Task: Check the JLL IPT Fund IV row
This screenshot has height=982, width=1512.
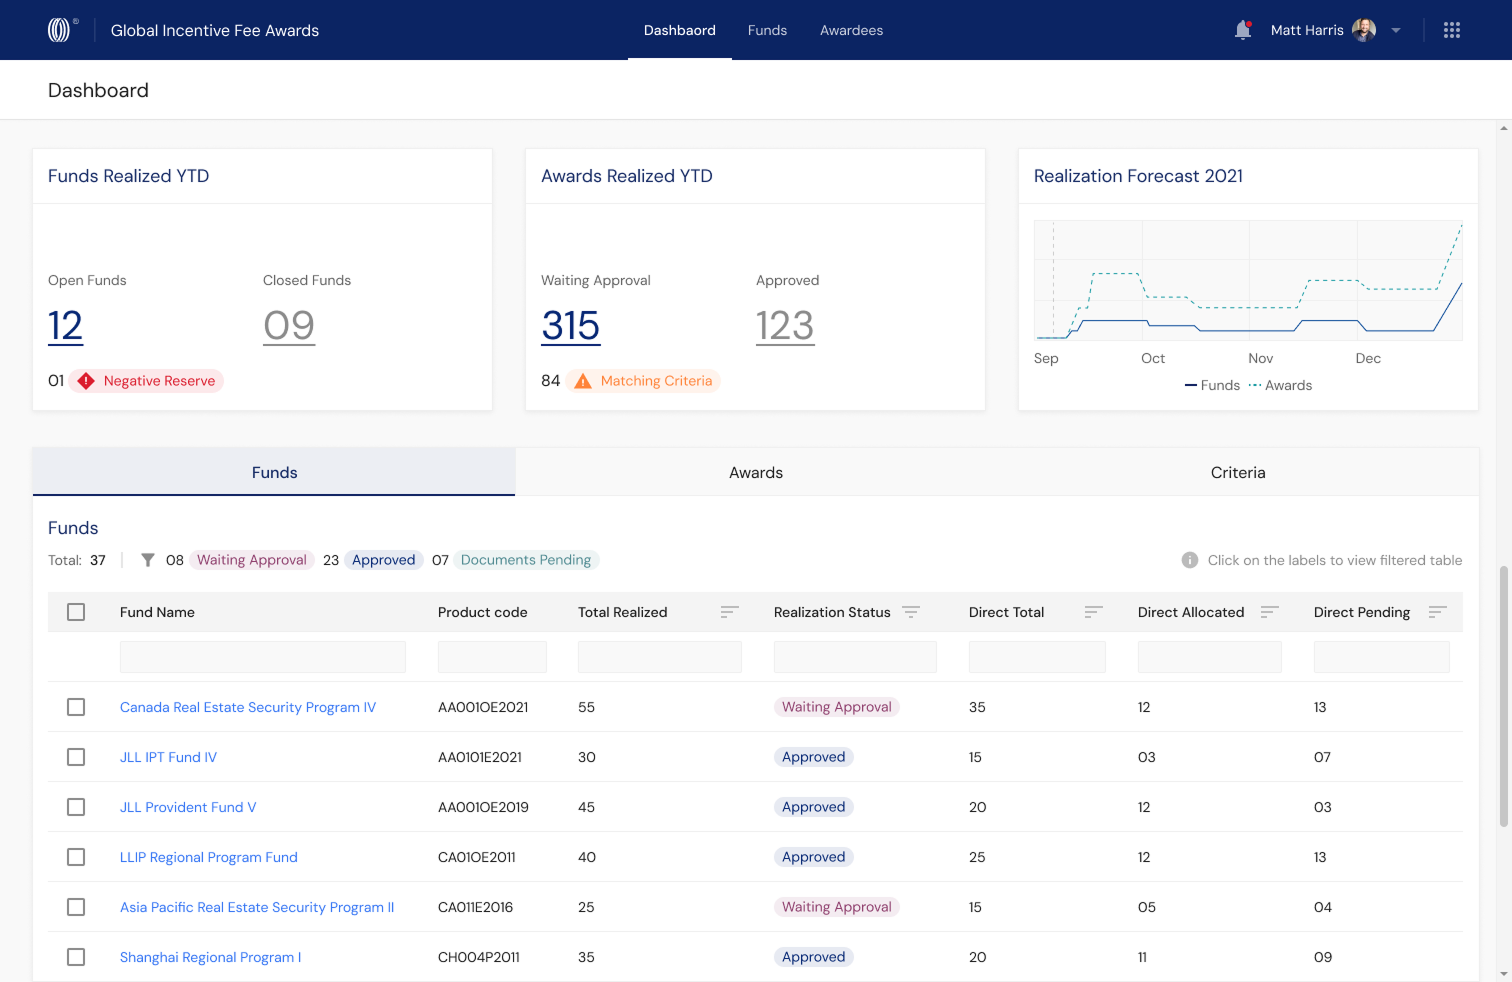Action: [76, 757]
